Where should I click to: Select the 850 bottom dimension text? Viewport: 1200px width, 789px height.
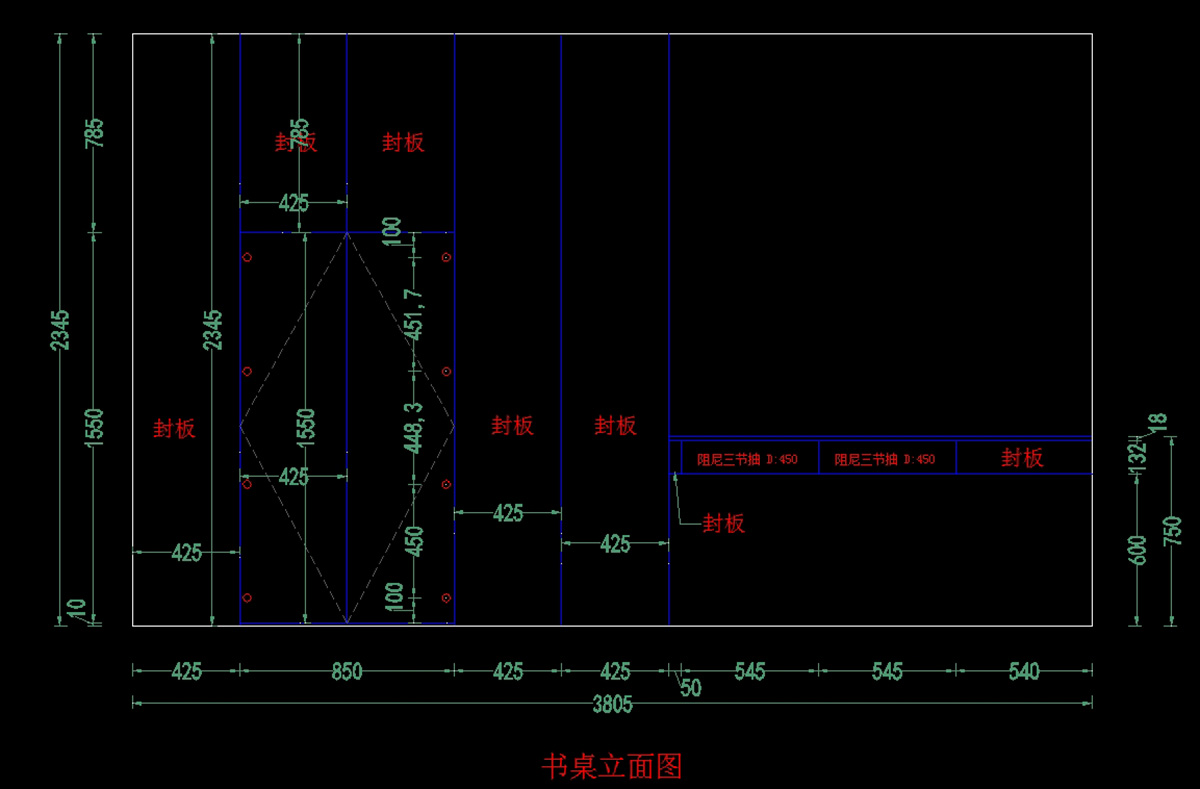click(346, 672)
